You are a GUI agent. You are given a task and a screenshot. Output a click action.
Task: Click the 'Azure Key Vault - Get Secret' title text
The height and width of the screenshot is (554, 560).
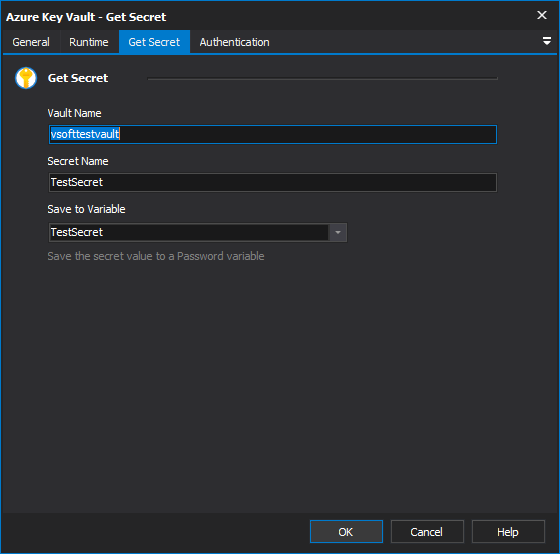point(86,17)
